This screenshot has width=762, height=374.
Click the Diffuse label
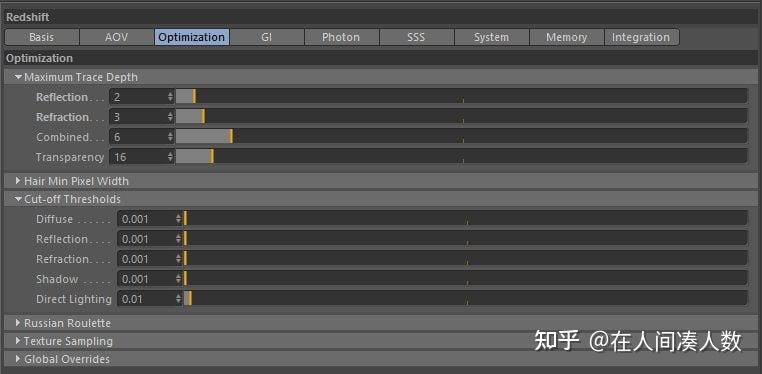pos(54,219)
